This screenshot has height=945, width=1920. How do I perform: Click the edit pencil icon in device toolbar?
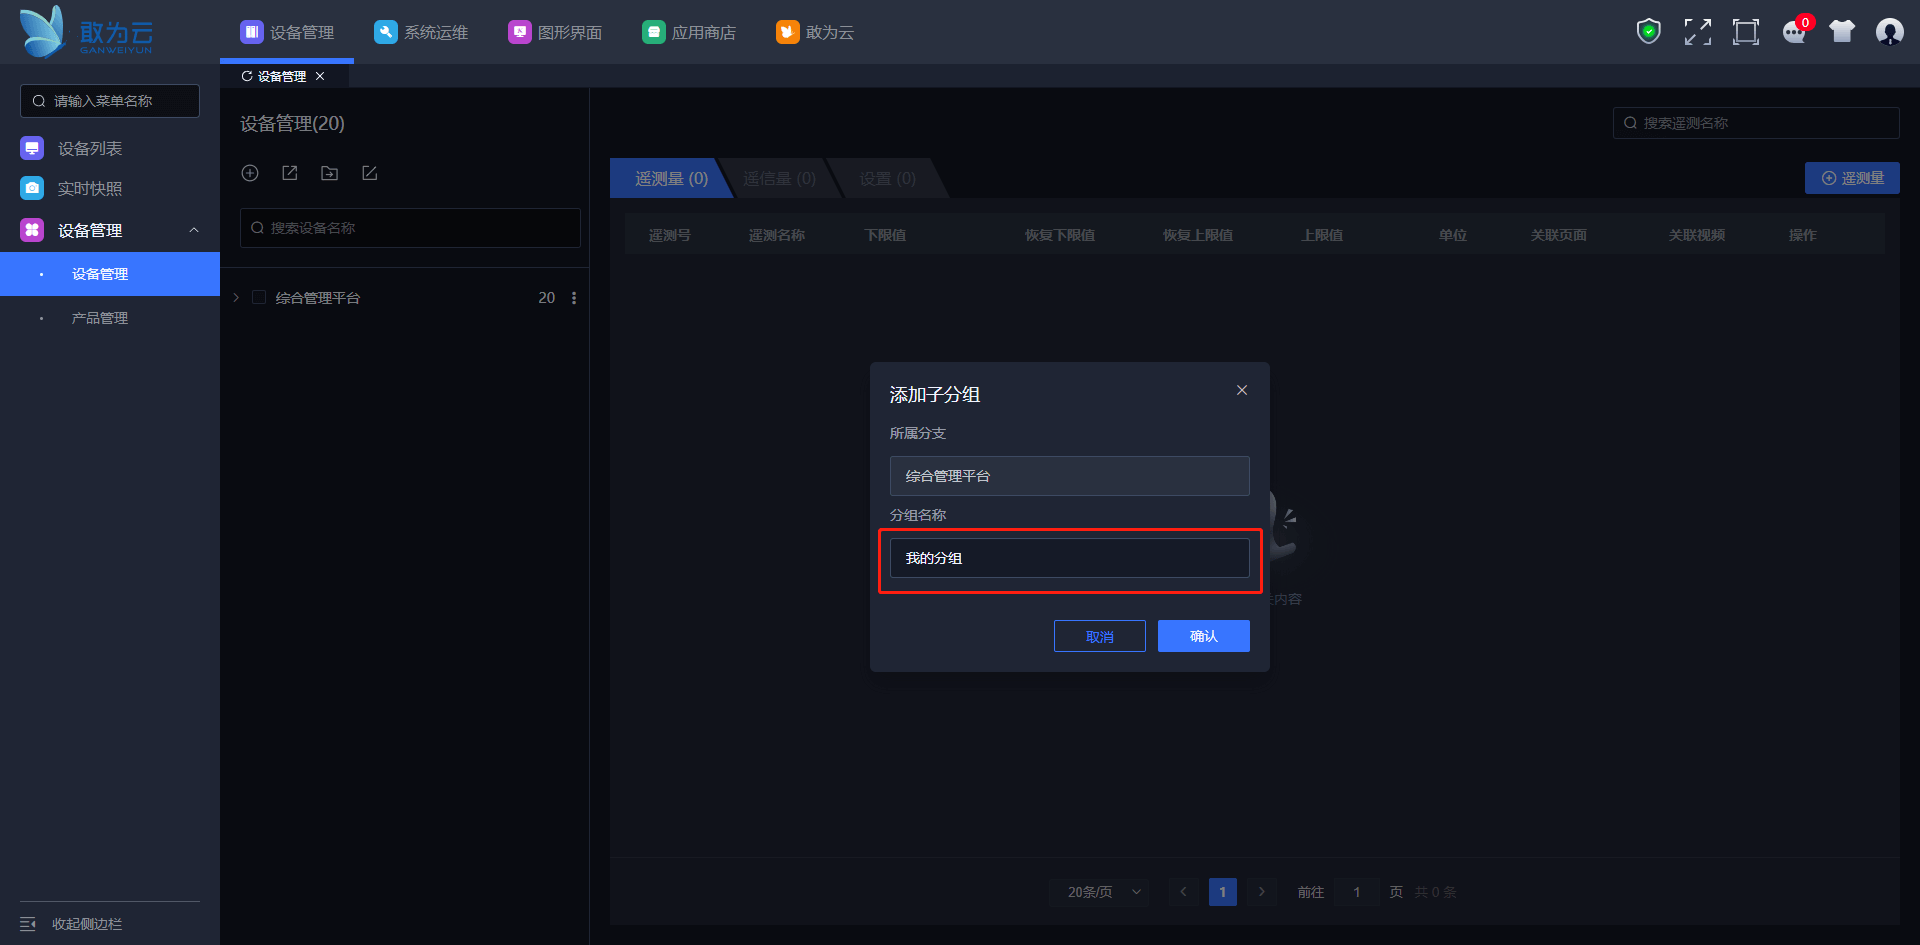pyautogui.click(x=370, y=173)
